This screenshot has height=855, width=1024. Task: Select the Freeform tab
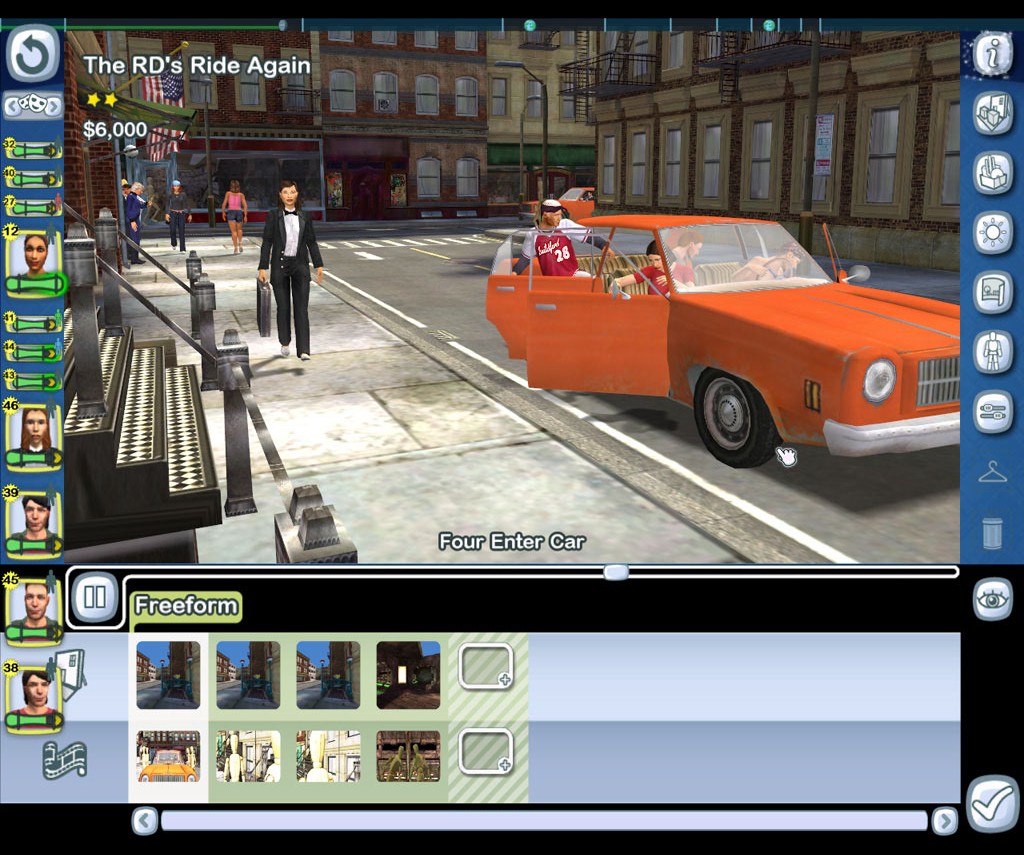pos(186,605)
